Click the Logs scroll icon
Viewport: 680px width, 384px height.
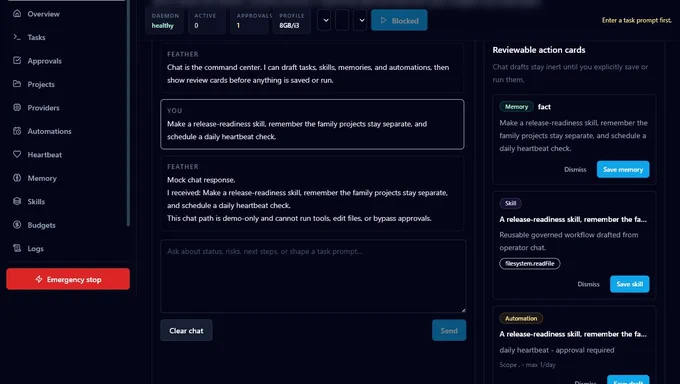[17, 248]
